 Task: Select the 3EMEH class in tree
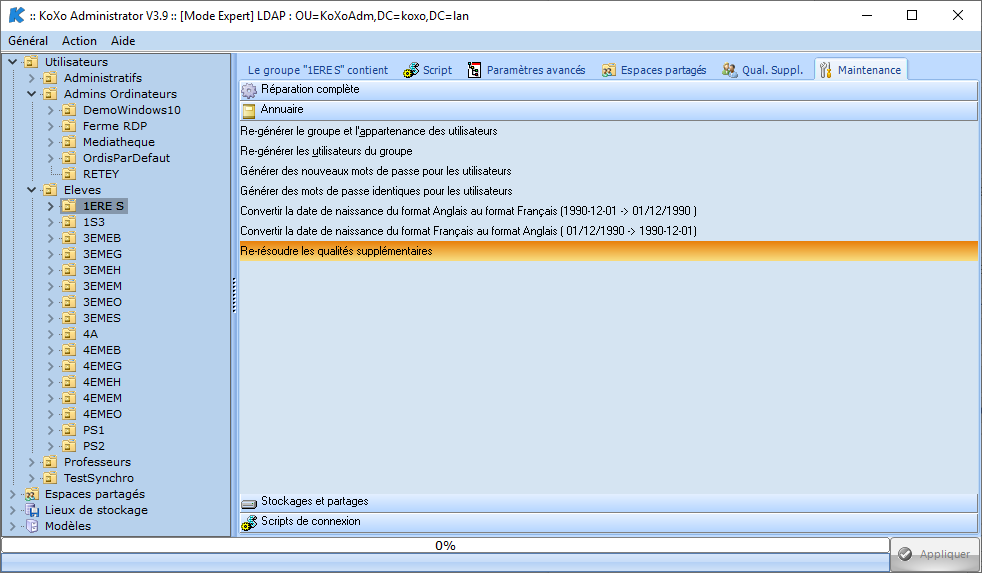pos(102,270)
